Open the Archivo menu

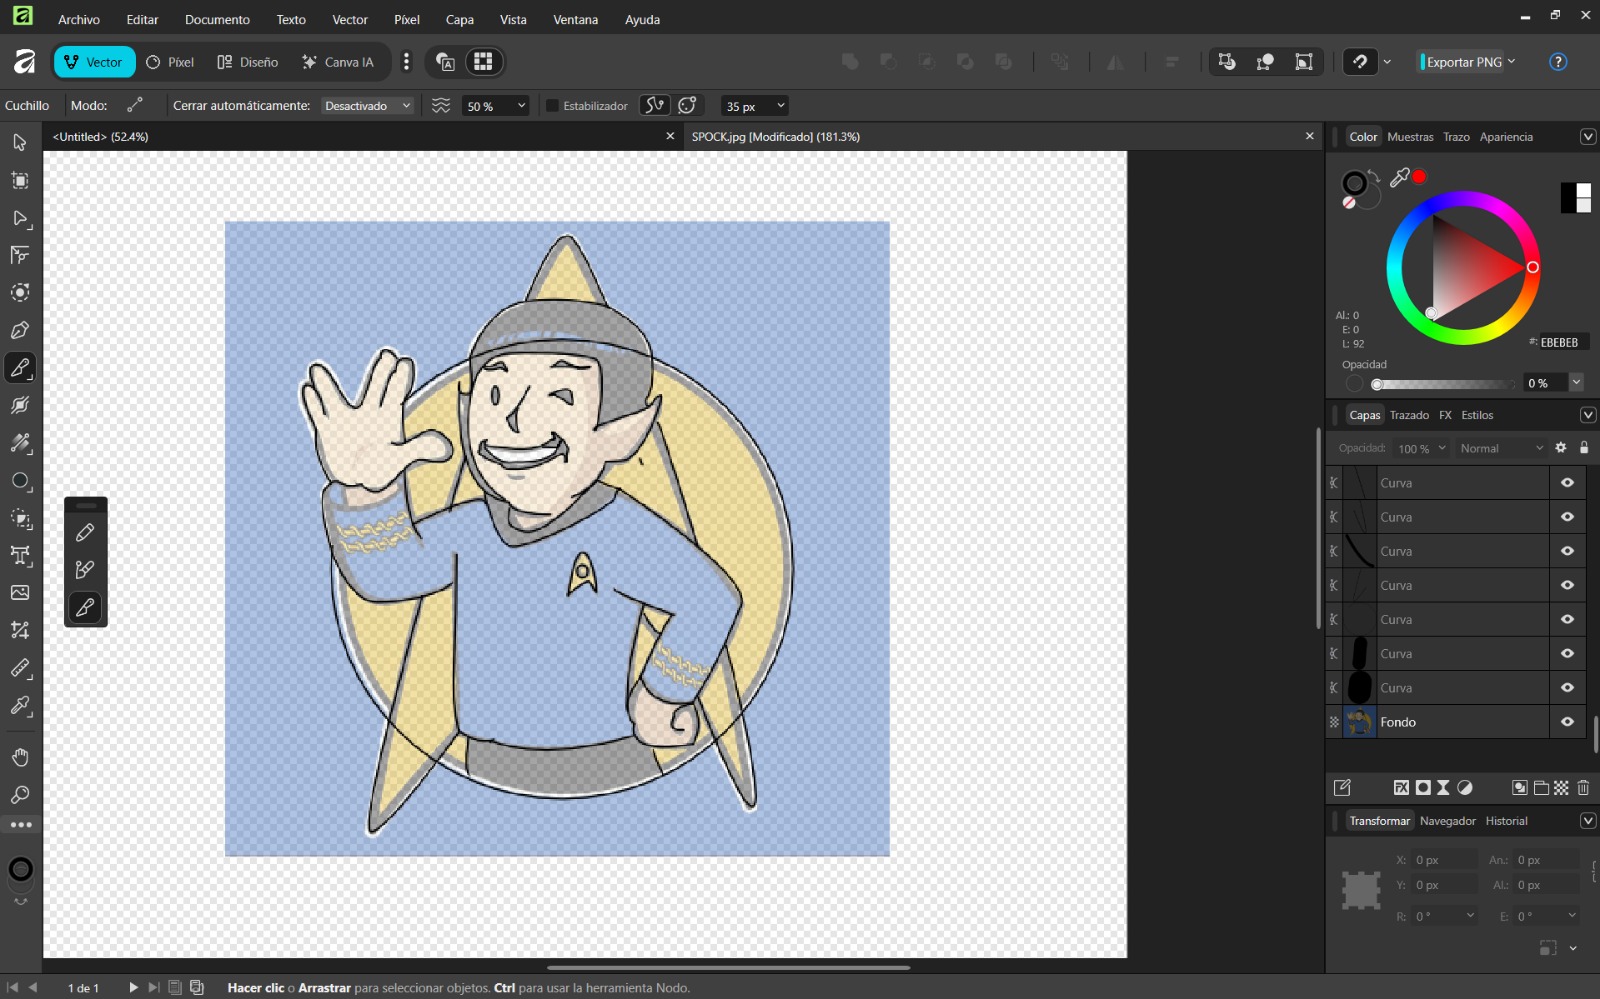(x=78, y=19)
